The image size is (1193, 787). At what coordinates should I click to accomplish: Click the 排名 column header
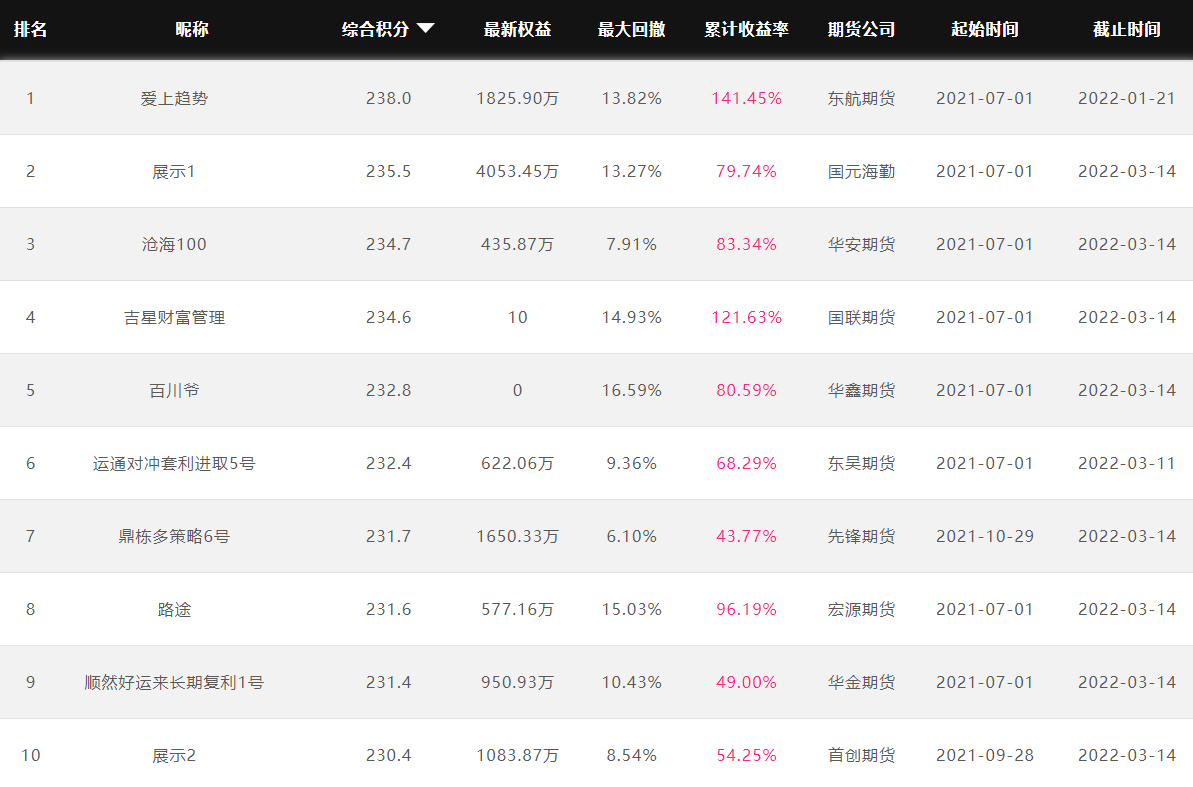click(30, 29)
